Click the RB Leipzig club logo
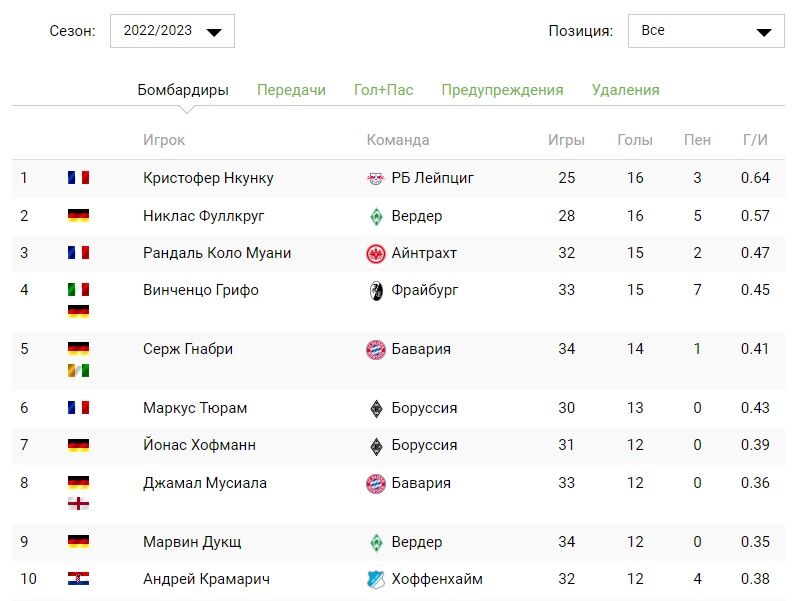This screenshot has width=793, height=601. point(376,179)
